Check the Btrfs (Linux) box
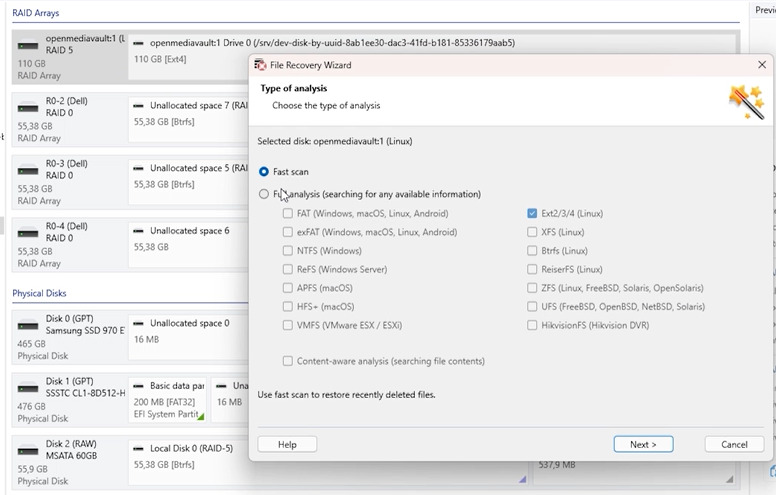Image resolution: width=776 pixels, height=495 pixels. (x=532, y=250)
